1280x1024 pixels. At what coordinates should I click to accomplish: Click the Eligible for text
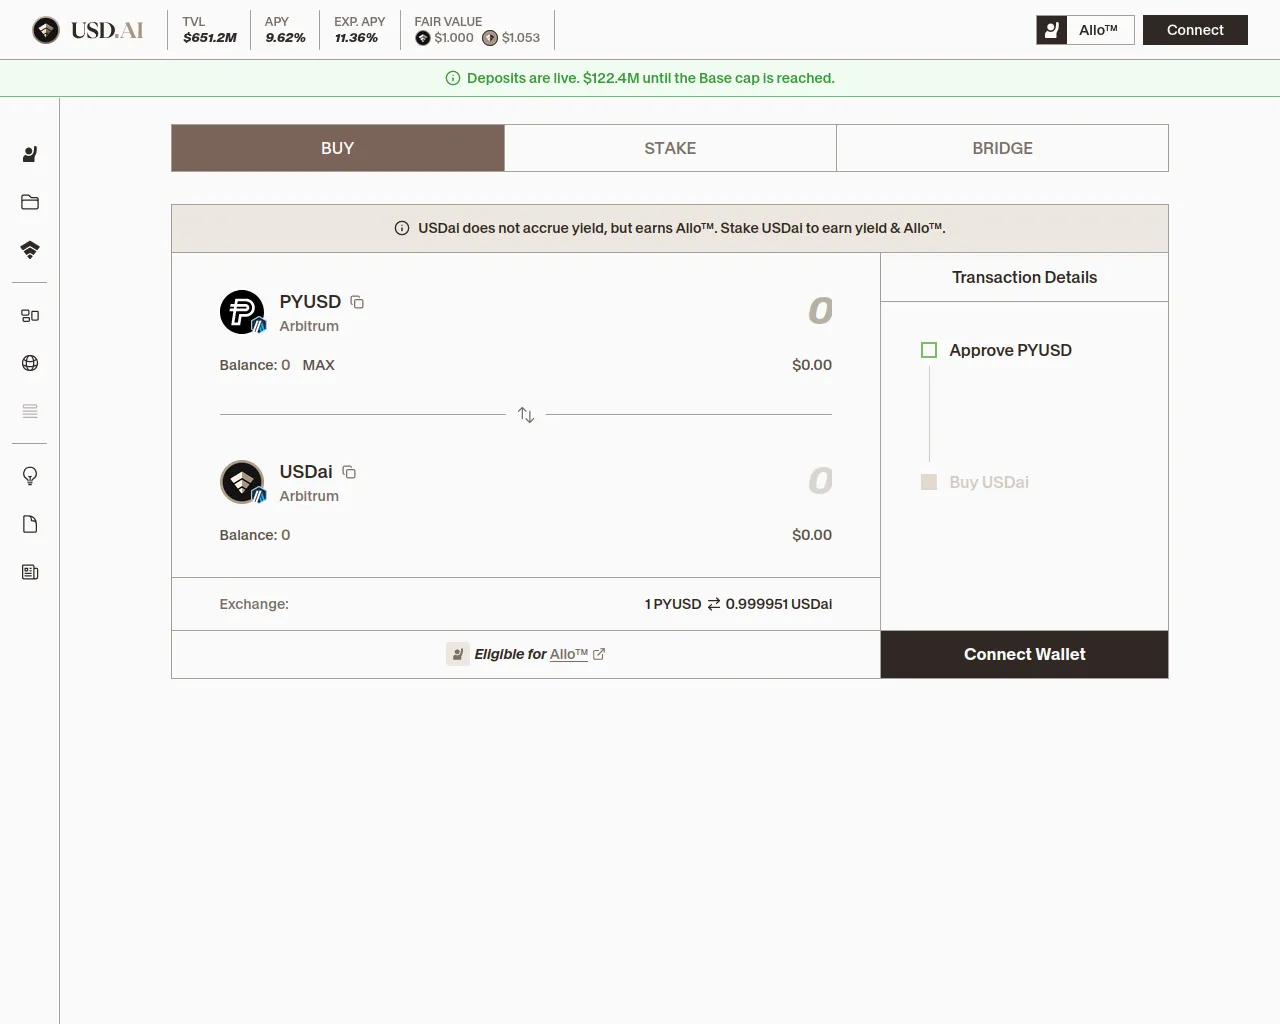[x=510, y=654]
